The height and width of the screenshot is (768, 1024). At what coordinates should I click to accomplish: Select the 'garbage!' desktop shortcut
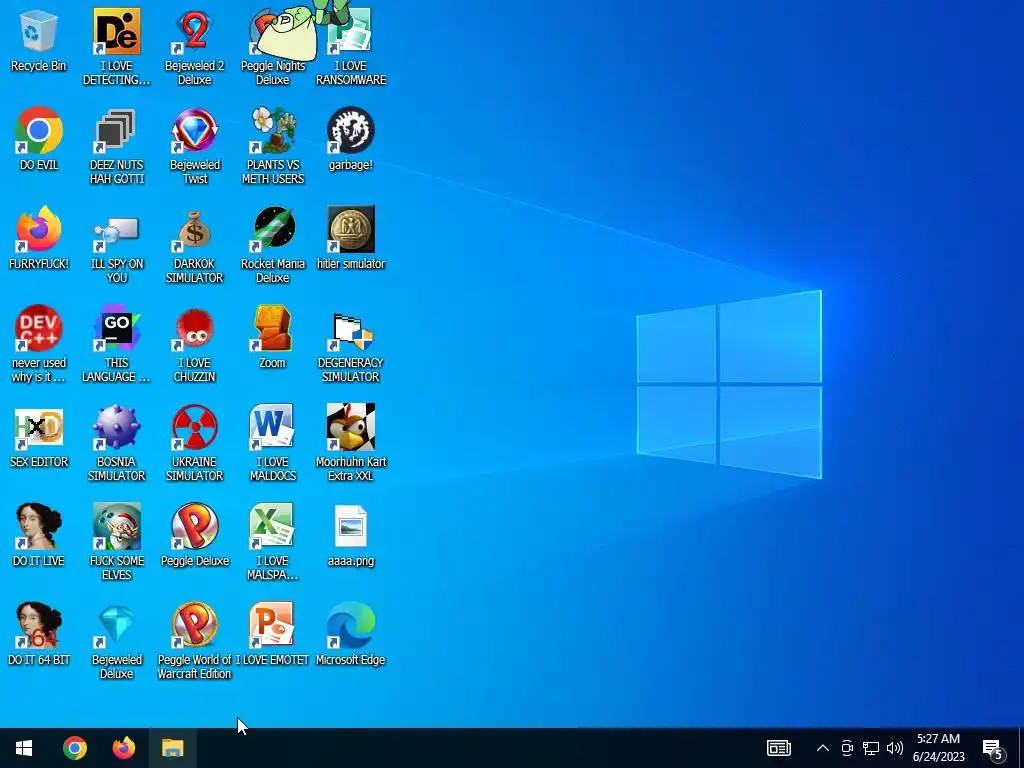[x=351, y=138]
